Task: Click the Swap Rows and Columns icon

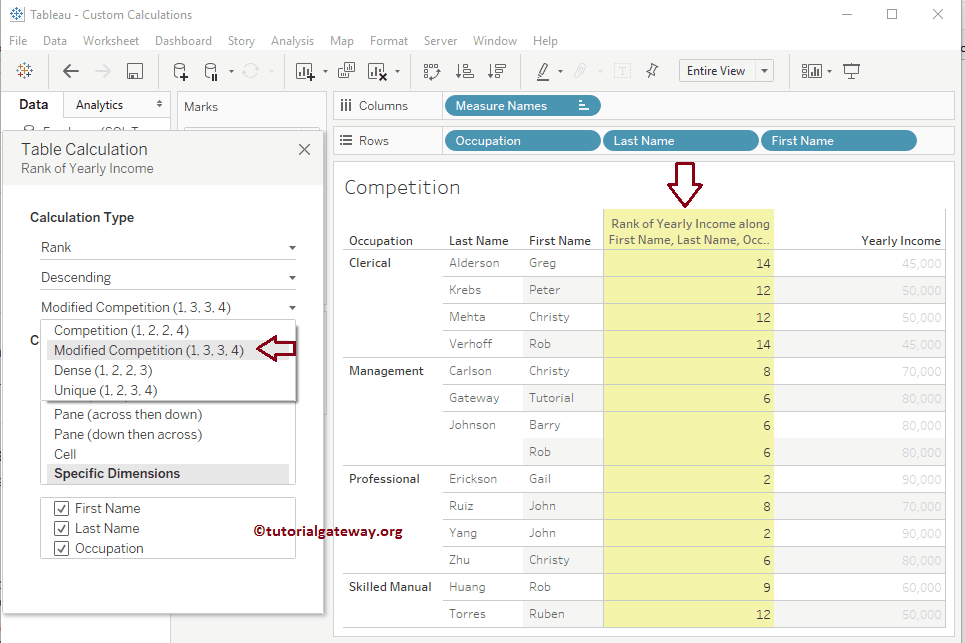Action: [x=432, y=71]
